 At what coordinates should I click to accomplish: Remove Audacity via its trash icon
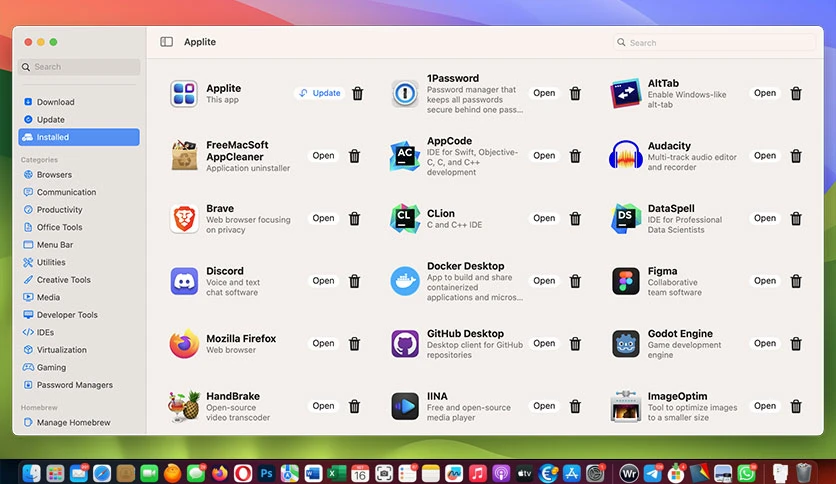(x=796, y=156)
